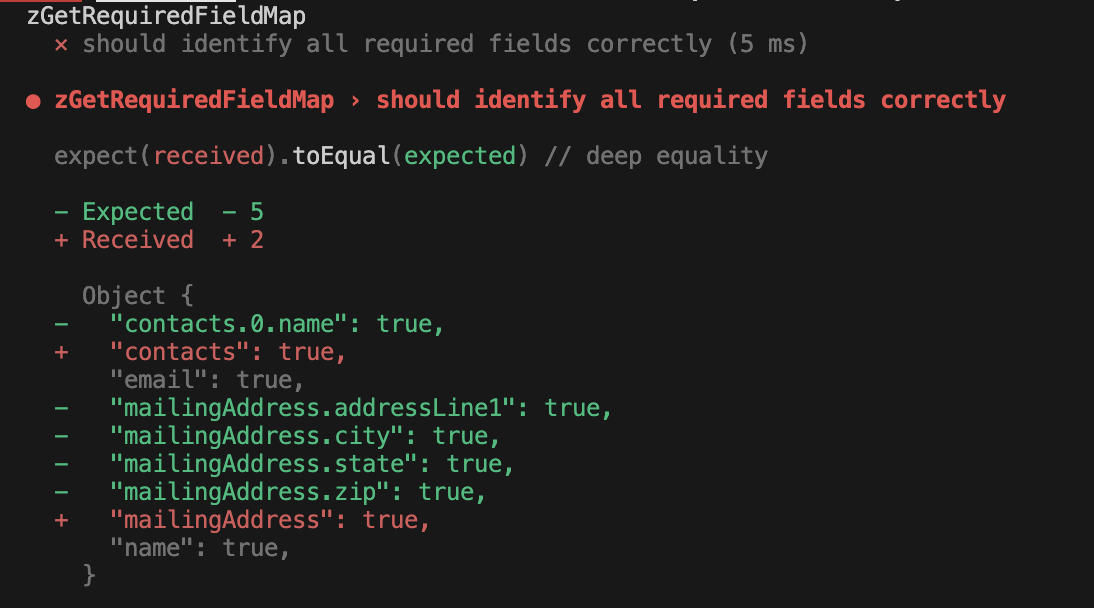Click the "Expected - 5" diff legend
1094x608 pixels.
pyautogui.click(x=160, y=212)
